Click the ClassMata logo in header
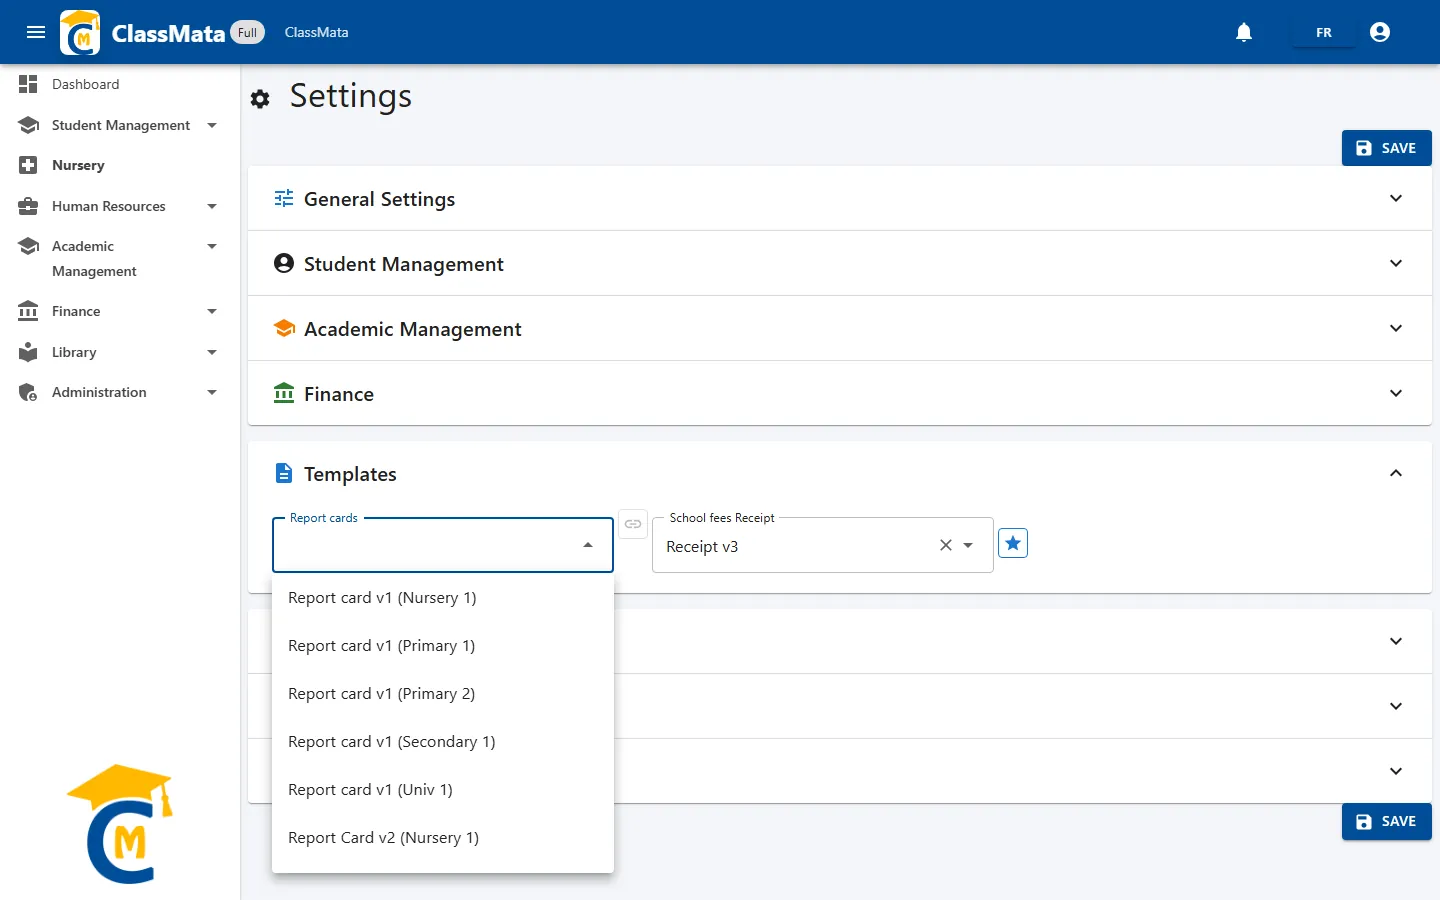Screen dimensions: 1440x900 (80, 32)
